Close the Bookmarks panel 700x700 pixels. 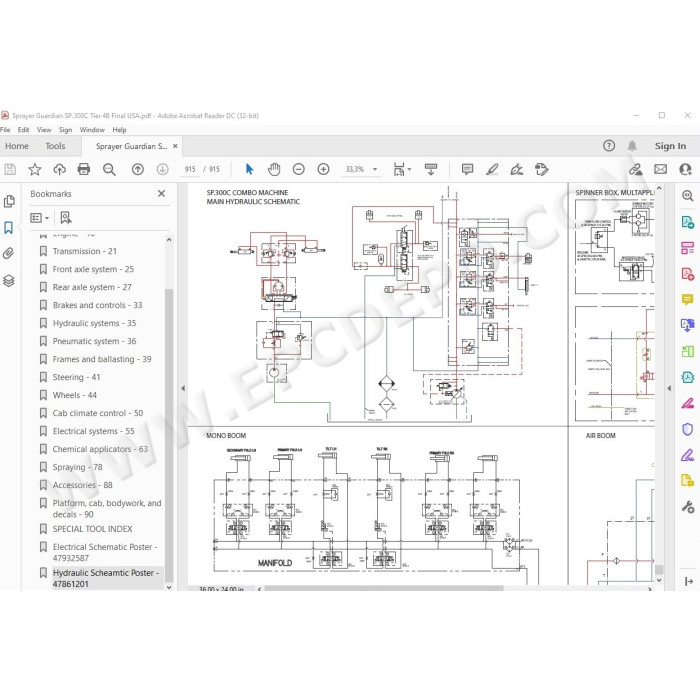click(162, 194)
